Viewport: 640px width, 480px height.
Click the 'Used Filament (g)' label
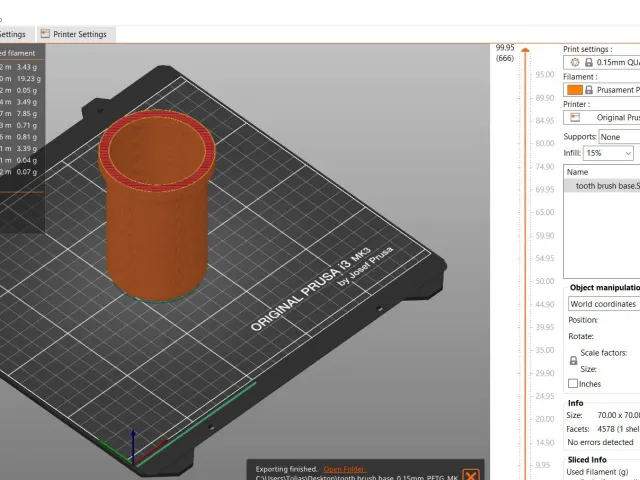597,472
